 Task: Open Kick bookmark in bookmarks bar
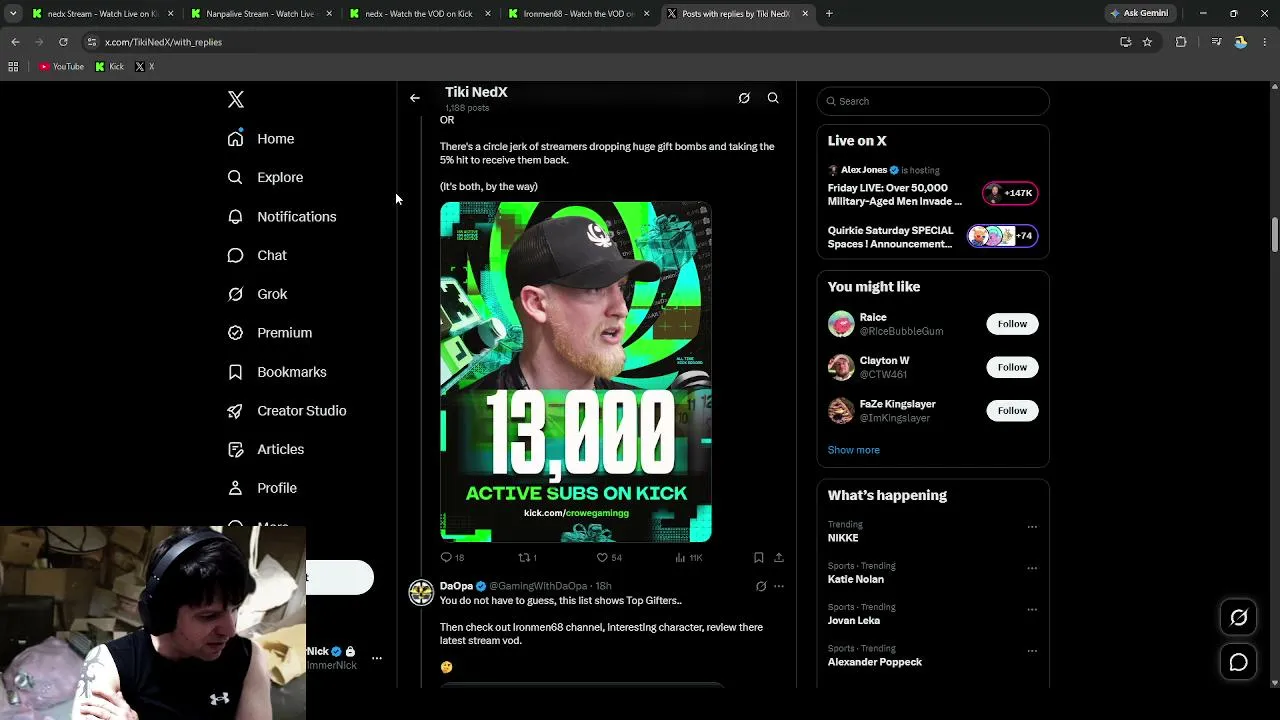click(x=110, y=67)
